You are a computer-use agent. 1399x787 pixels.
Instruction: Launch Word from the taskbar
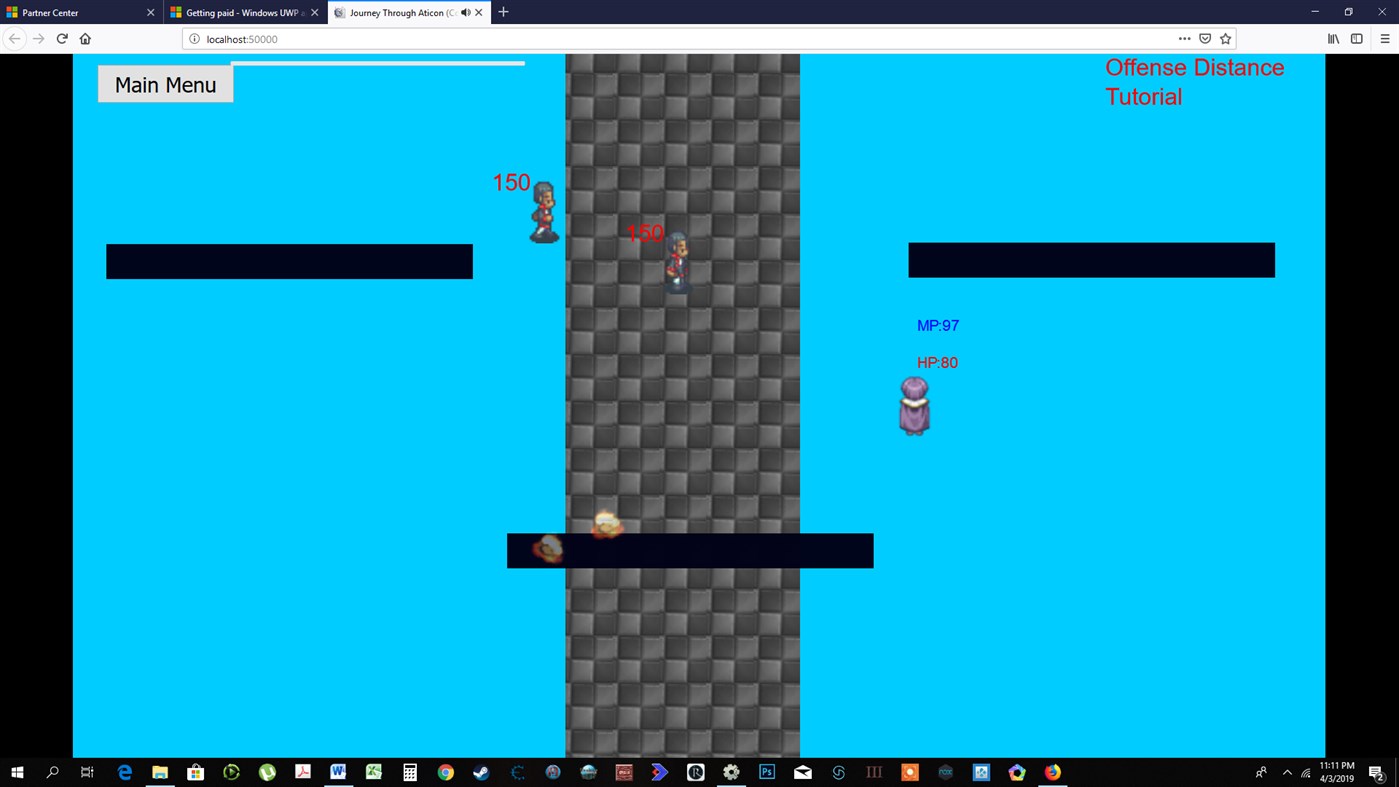[x=337, y=772]
